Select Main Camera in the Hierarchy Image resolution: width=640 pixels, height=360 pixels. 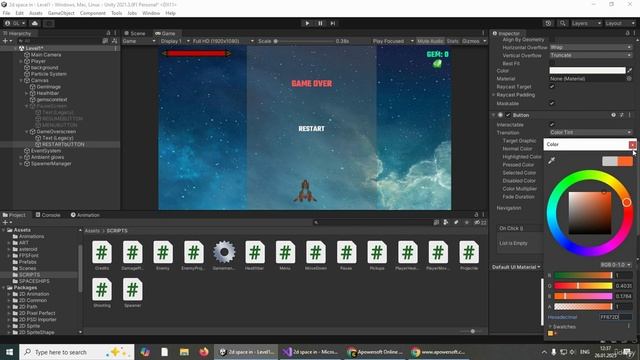click(x=46, y=55)
